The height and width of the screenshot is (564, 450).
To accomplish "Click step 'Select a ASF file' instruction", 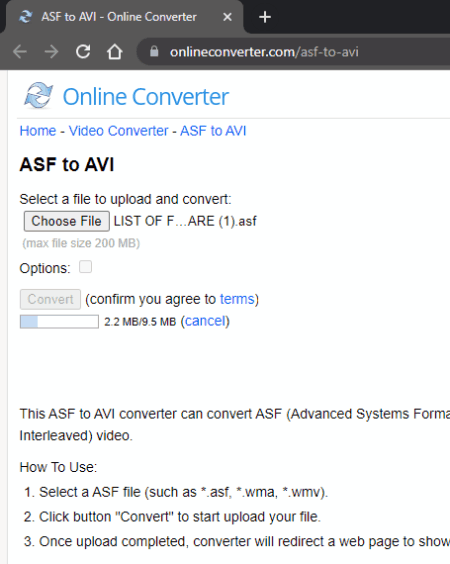I will (x=183, y=492).
